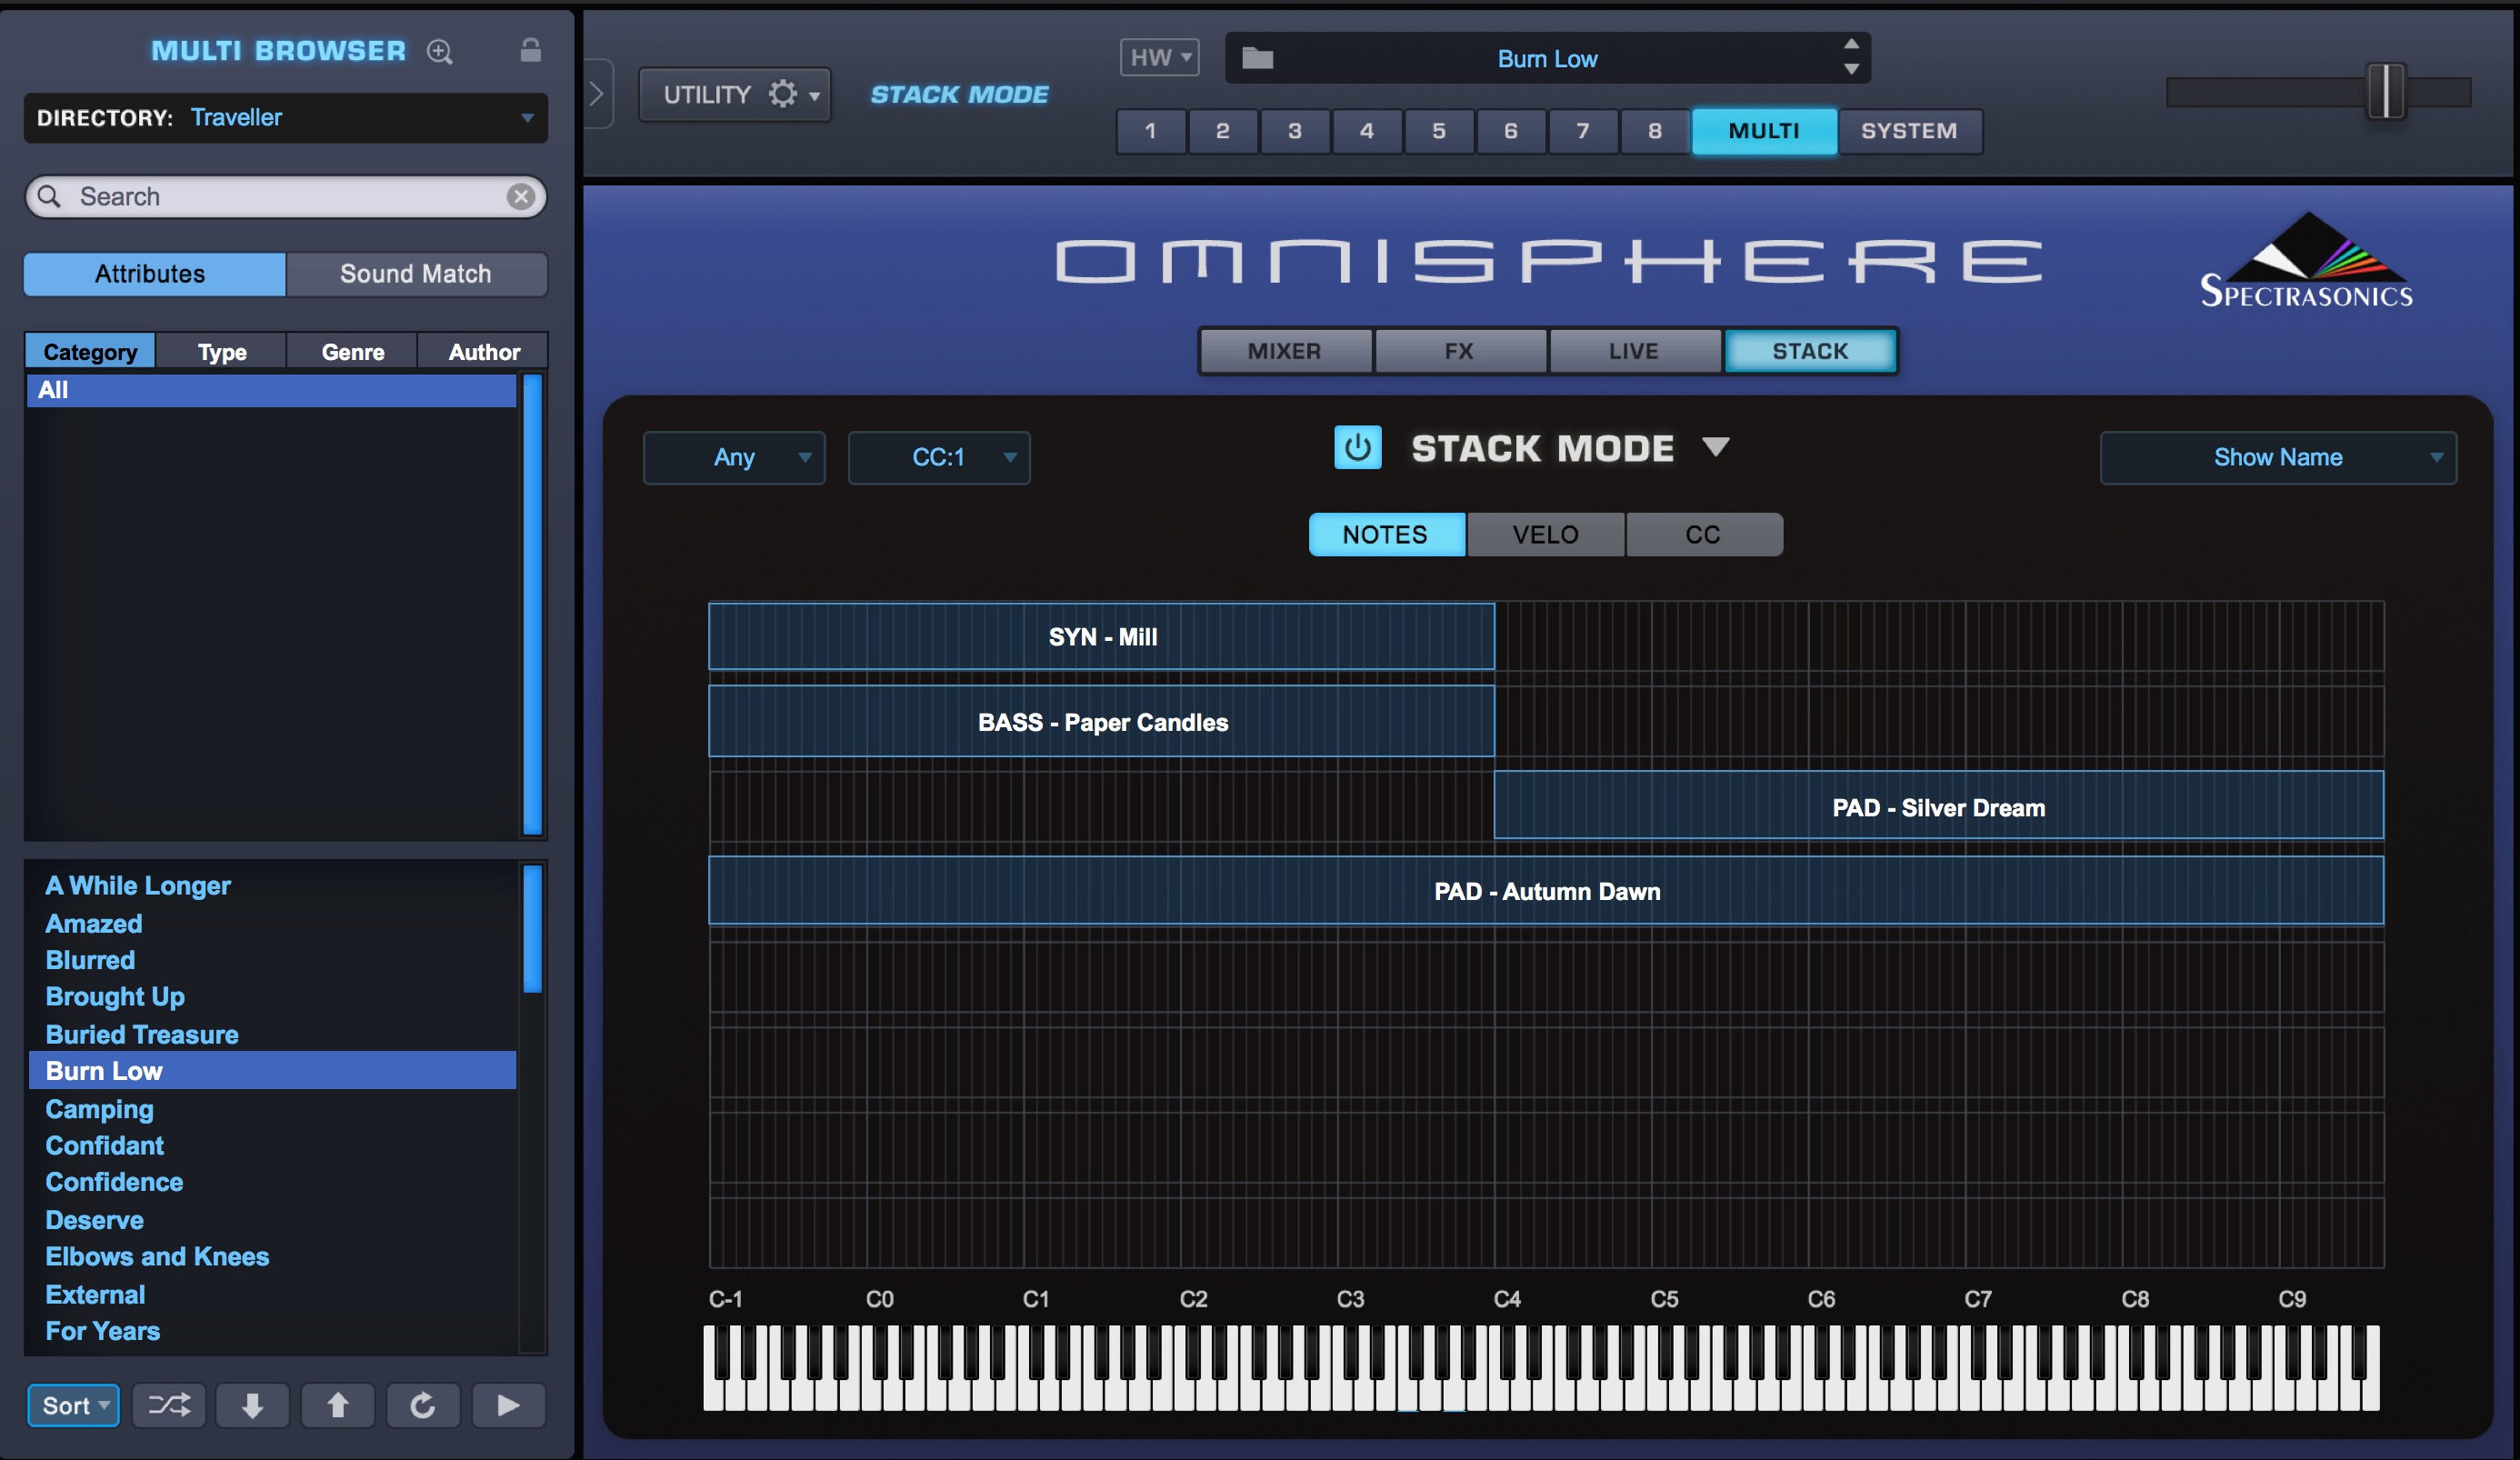Click the search magnifier icon
This screenshot has height=1460, width=2520.
tap(49, 196)
